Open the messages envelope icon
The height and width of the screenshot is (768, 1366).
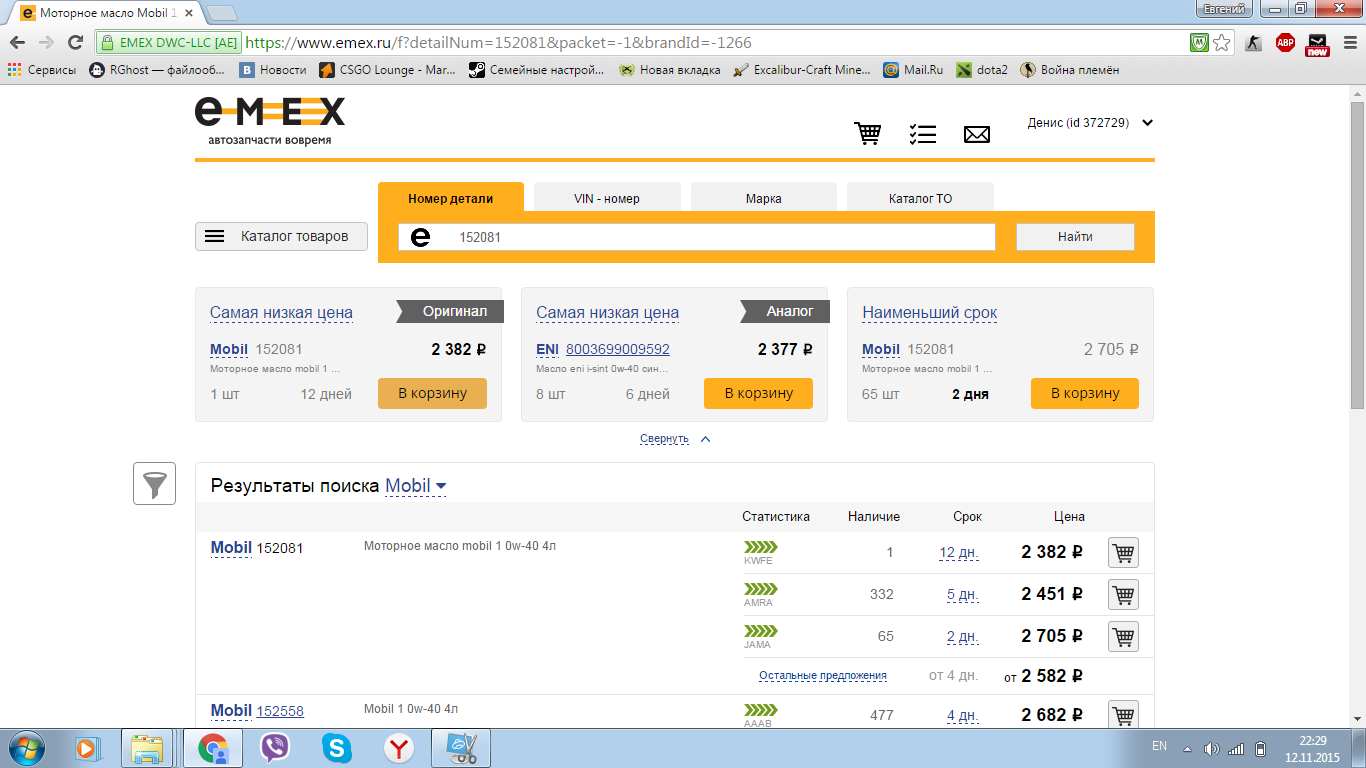(976, 133)
